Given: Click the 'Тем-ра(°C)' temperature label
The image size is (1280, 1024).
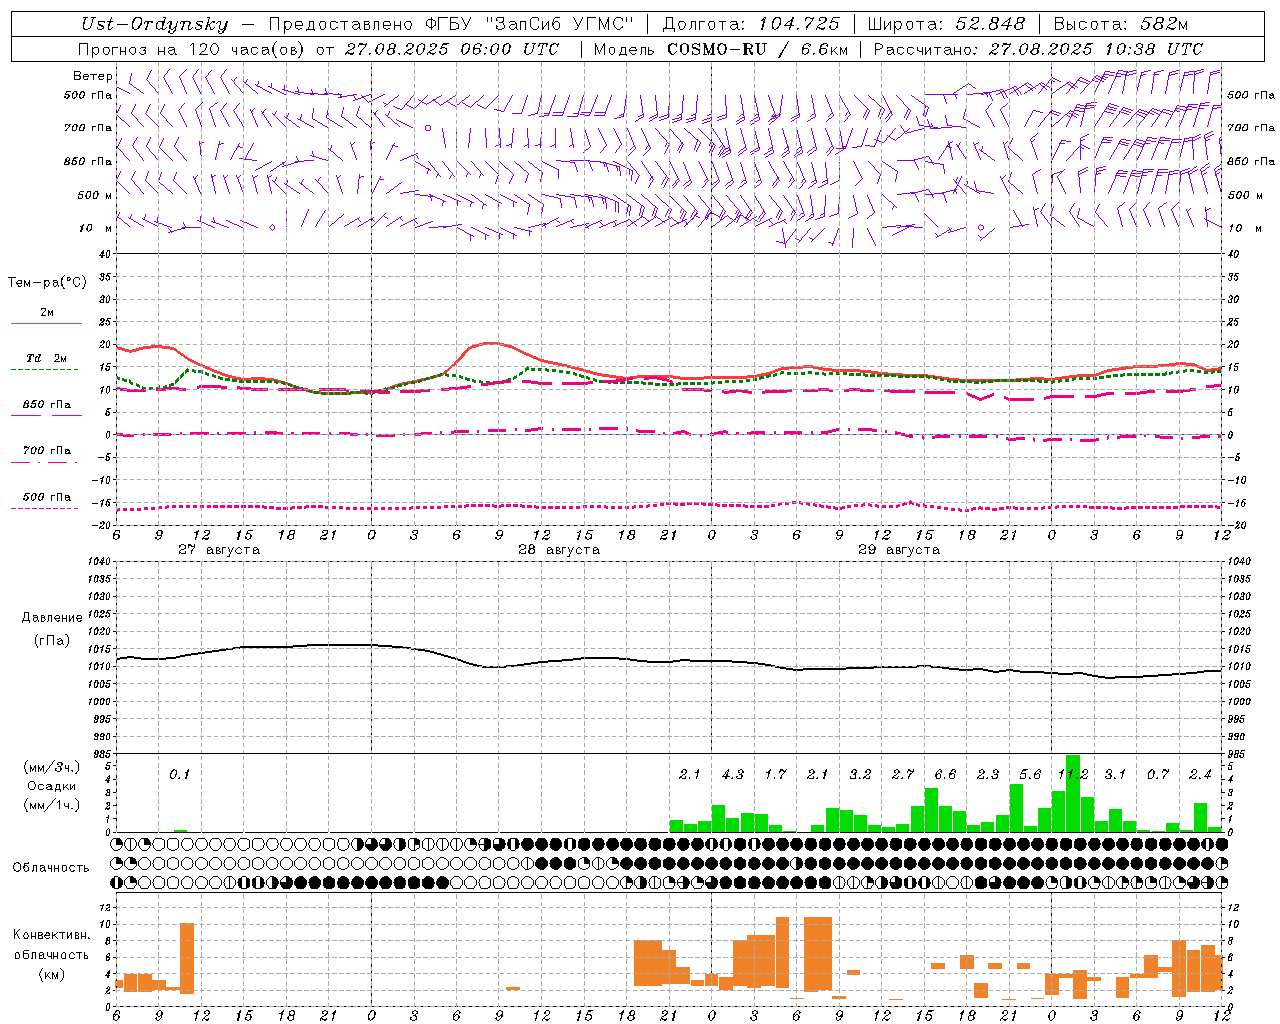Looking at the screenshot, I should point(47,283).
